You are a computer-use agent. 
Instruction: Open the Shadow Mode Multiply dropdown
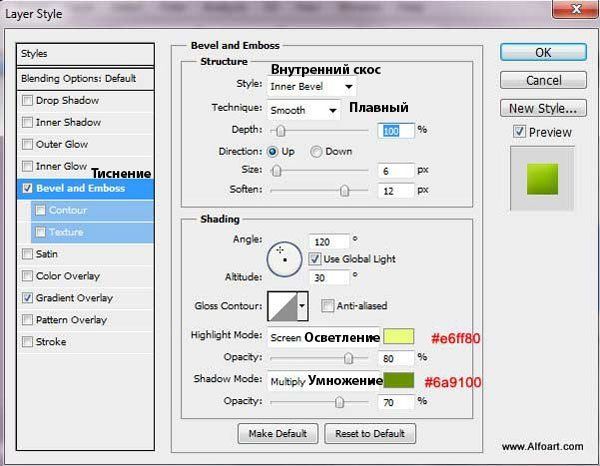tap(324, 381)
